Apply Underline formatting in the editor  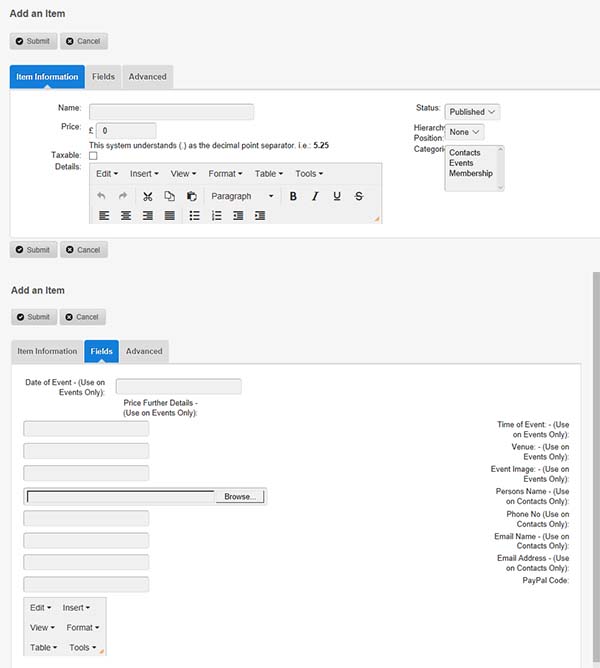[x=337, y=196]
